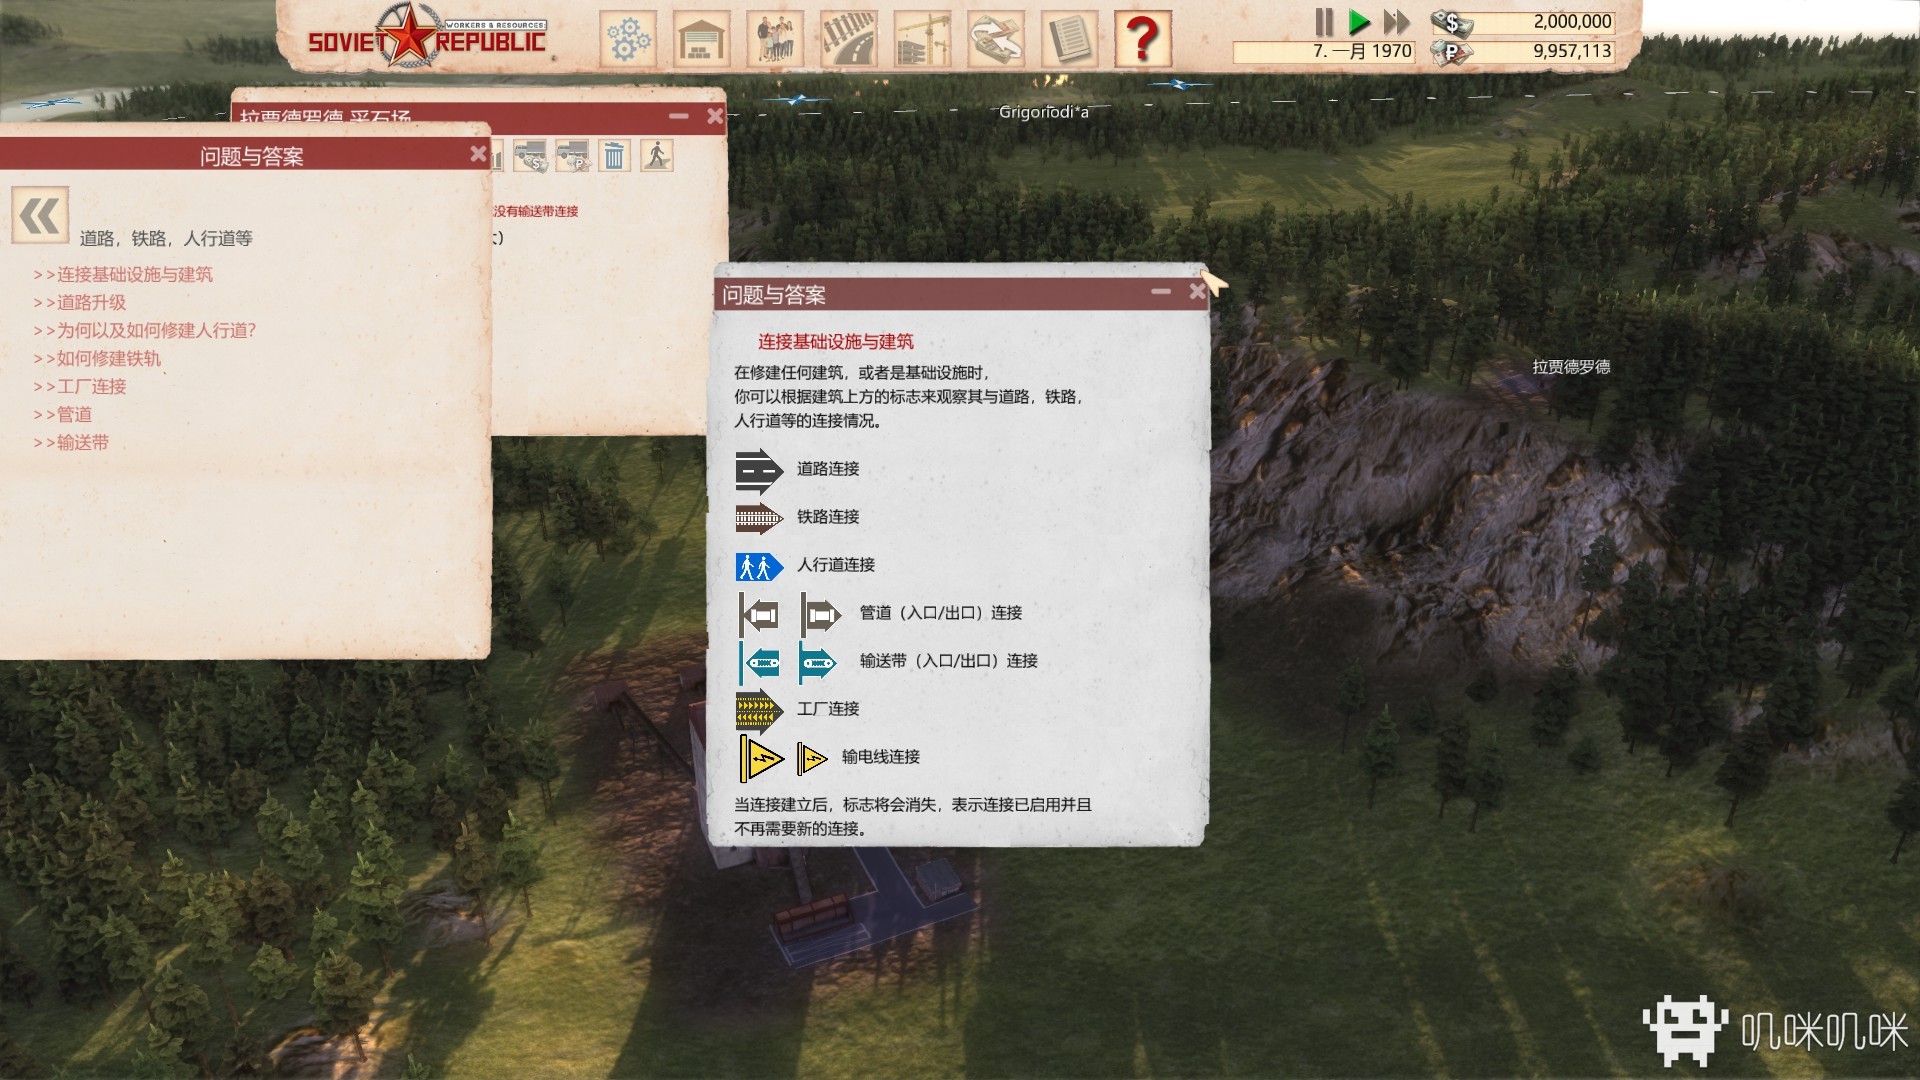Open the document statistics icon

click(x=1070, y=39)
